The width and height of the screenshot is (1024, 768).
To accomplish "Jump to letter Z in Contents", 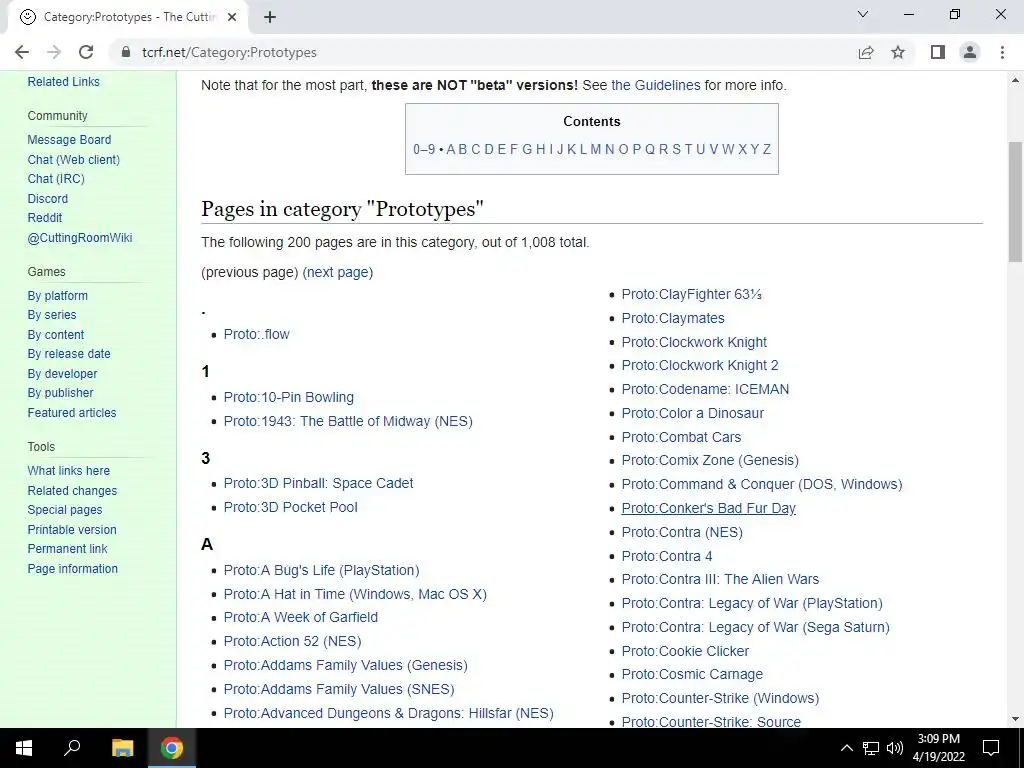I will (x=767, y=150).
